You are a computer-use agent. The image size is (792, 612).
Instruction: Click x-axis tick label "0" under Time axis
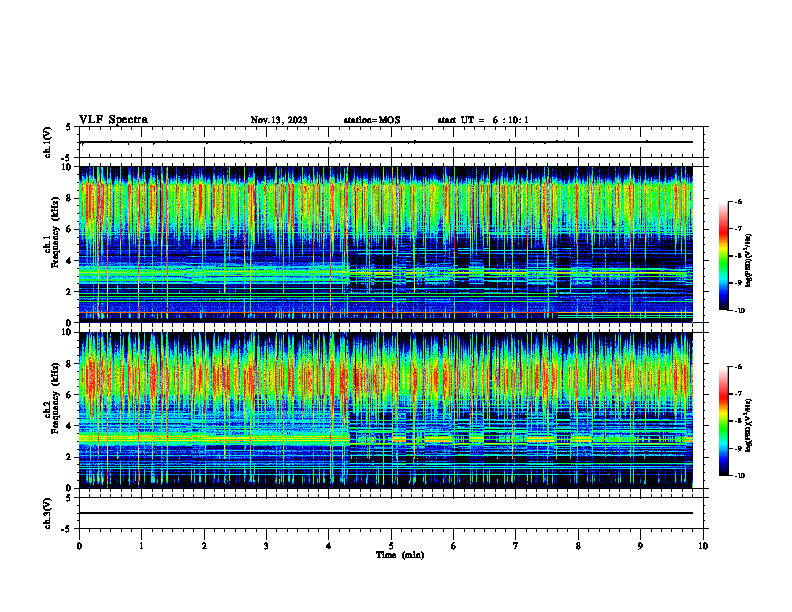coord(79,546)
